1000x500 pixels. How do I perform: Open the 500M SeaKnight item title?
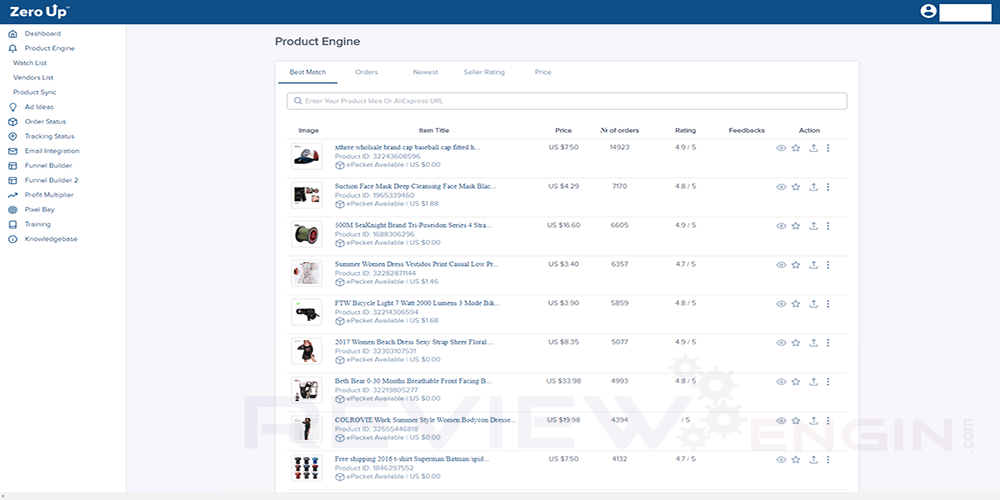tap(413, 225)
